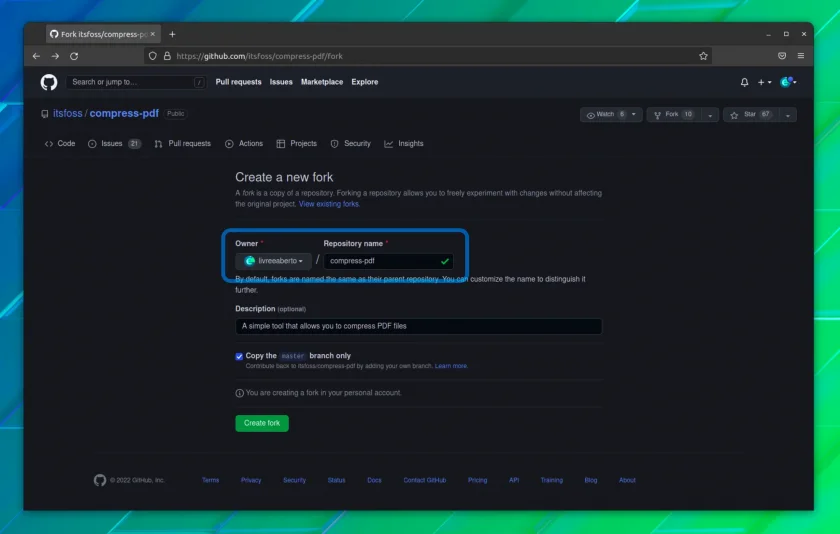
Task: Follow the View existing forks link
Action: pos(329,204)
